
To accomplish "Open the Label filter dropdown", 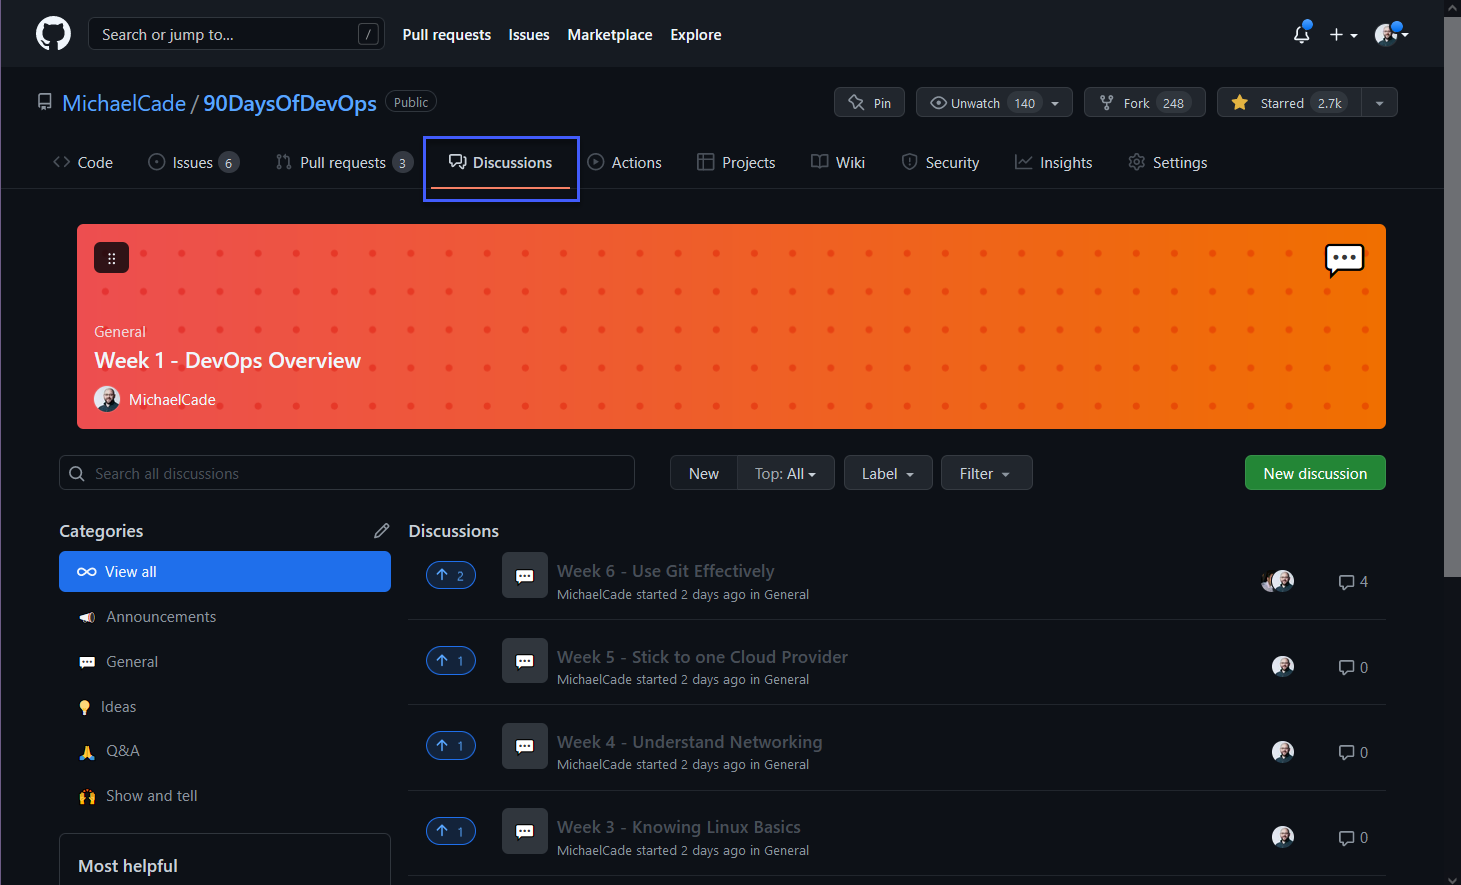I will tap(888, 472).
